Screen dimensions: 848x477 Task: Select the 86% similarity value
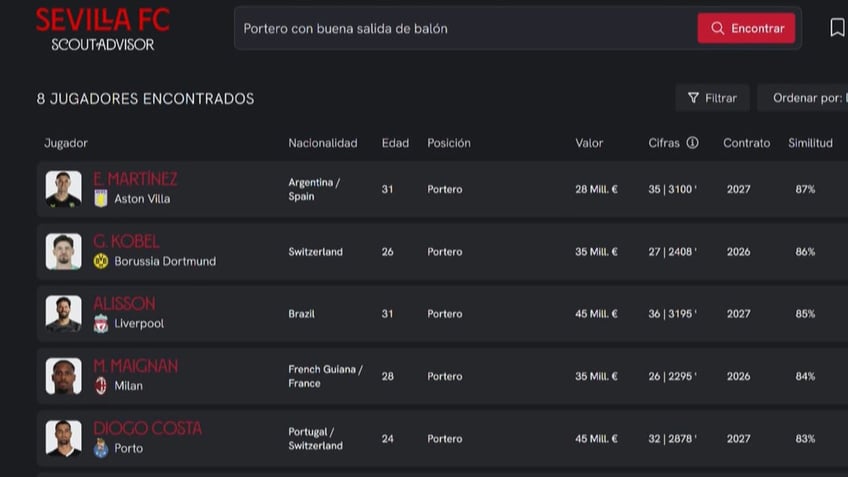805,252
